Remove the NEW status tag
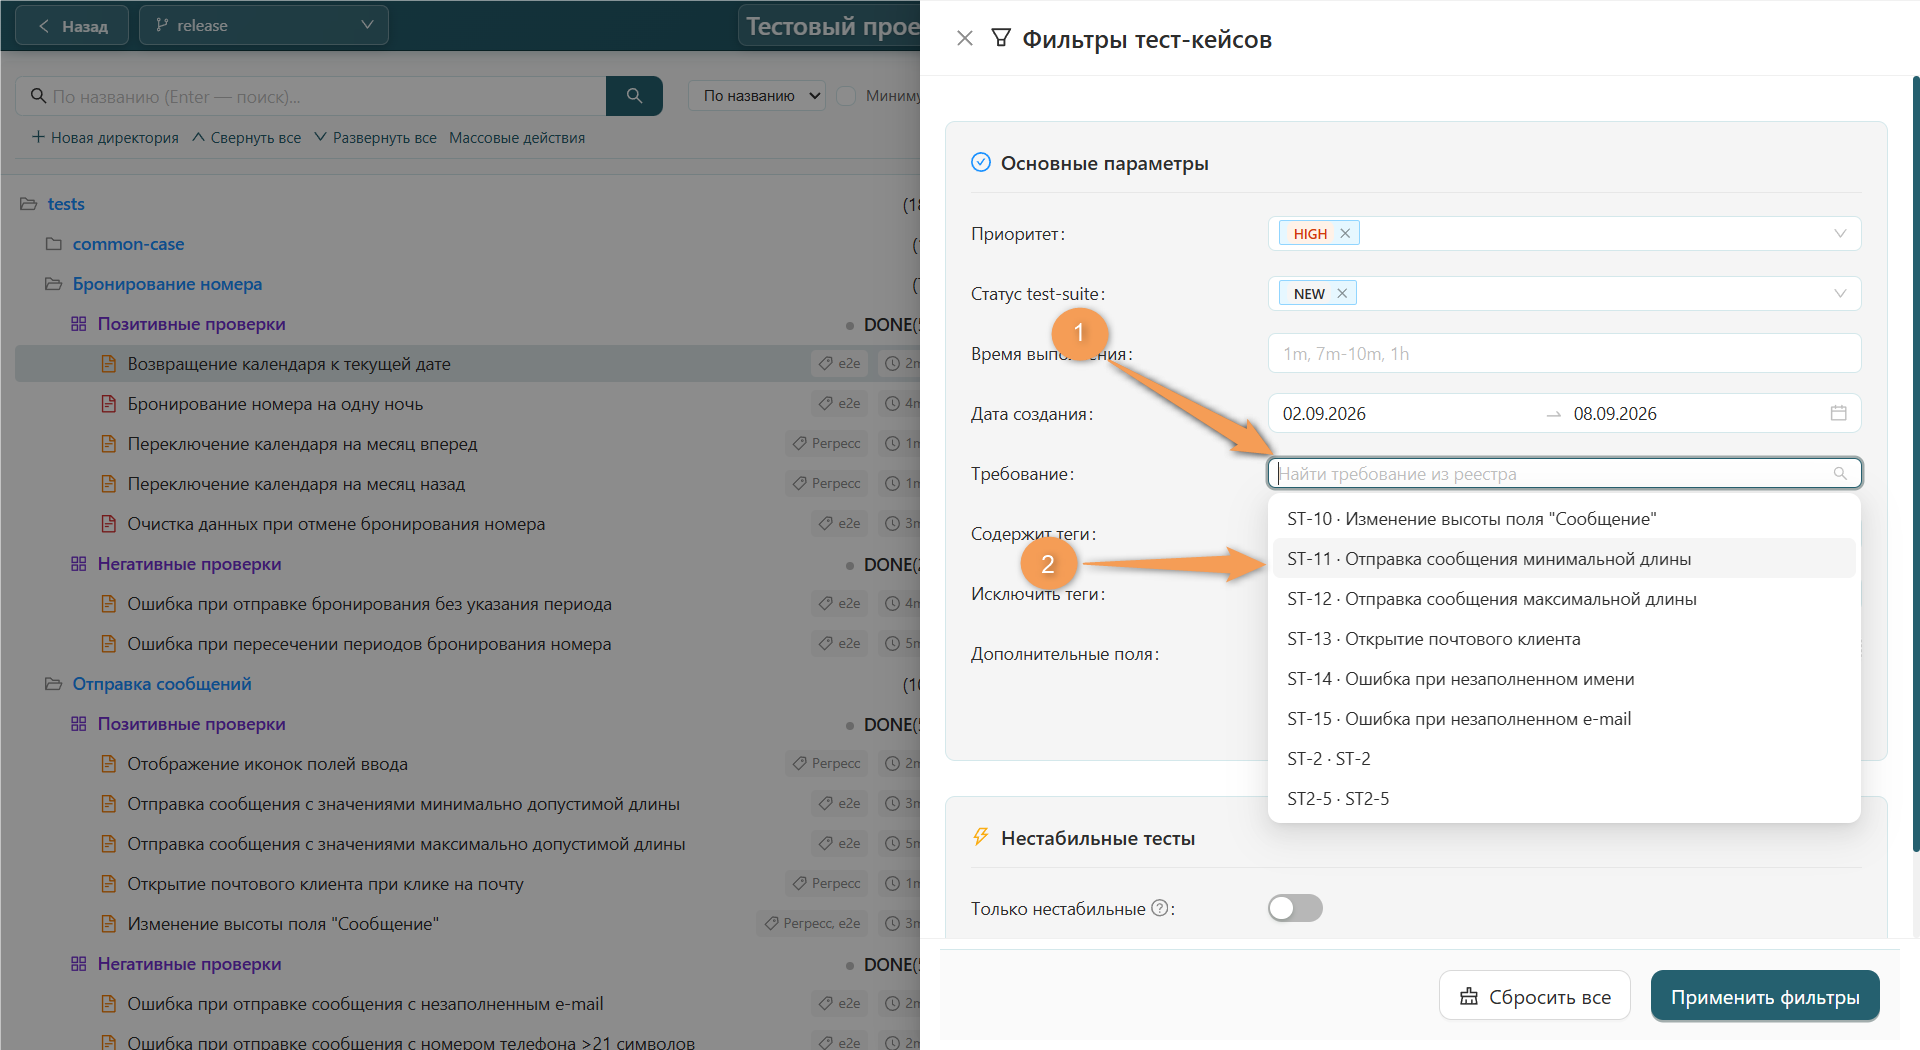The height and width of the screenshot is (1050, 1920). (1342, 293)
